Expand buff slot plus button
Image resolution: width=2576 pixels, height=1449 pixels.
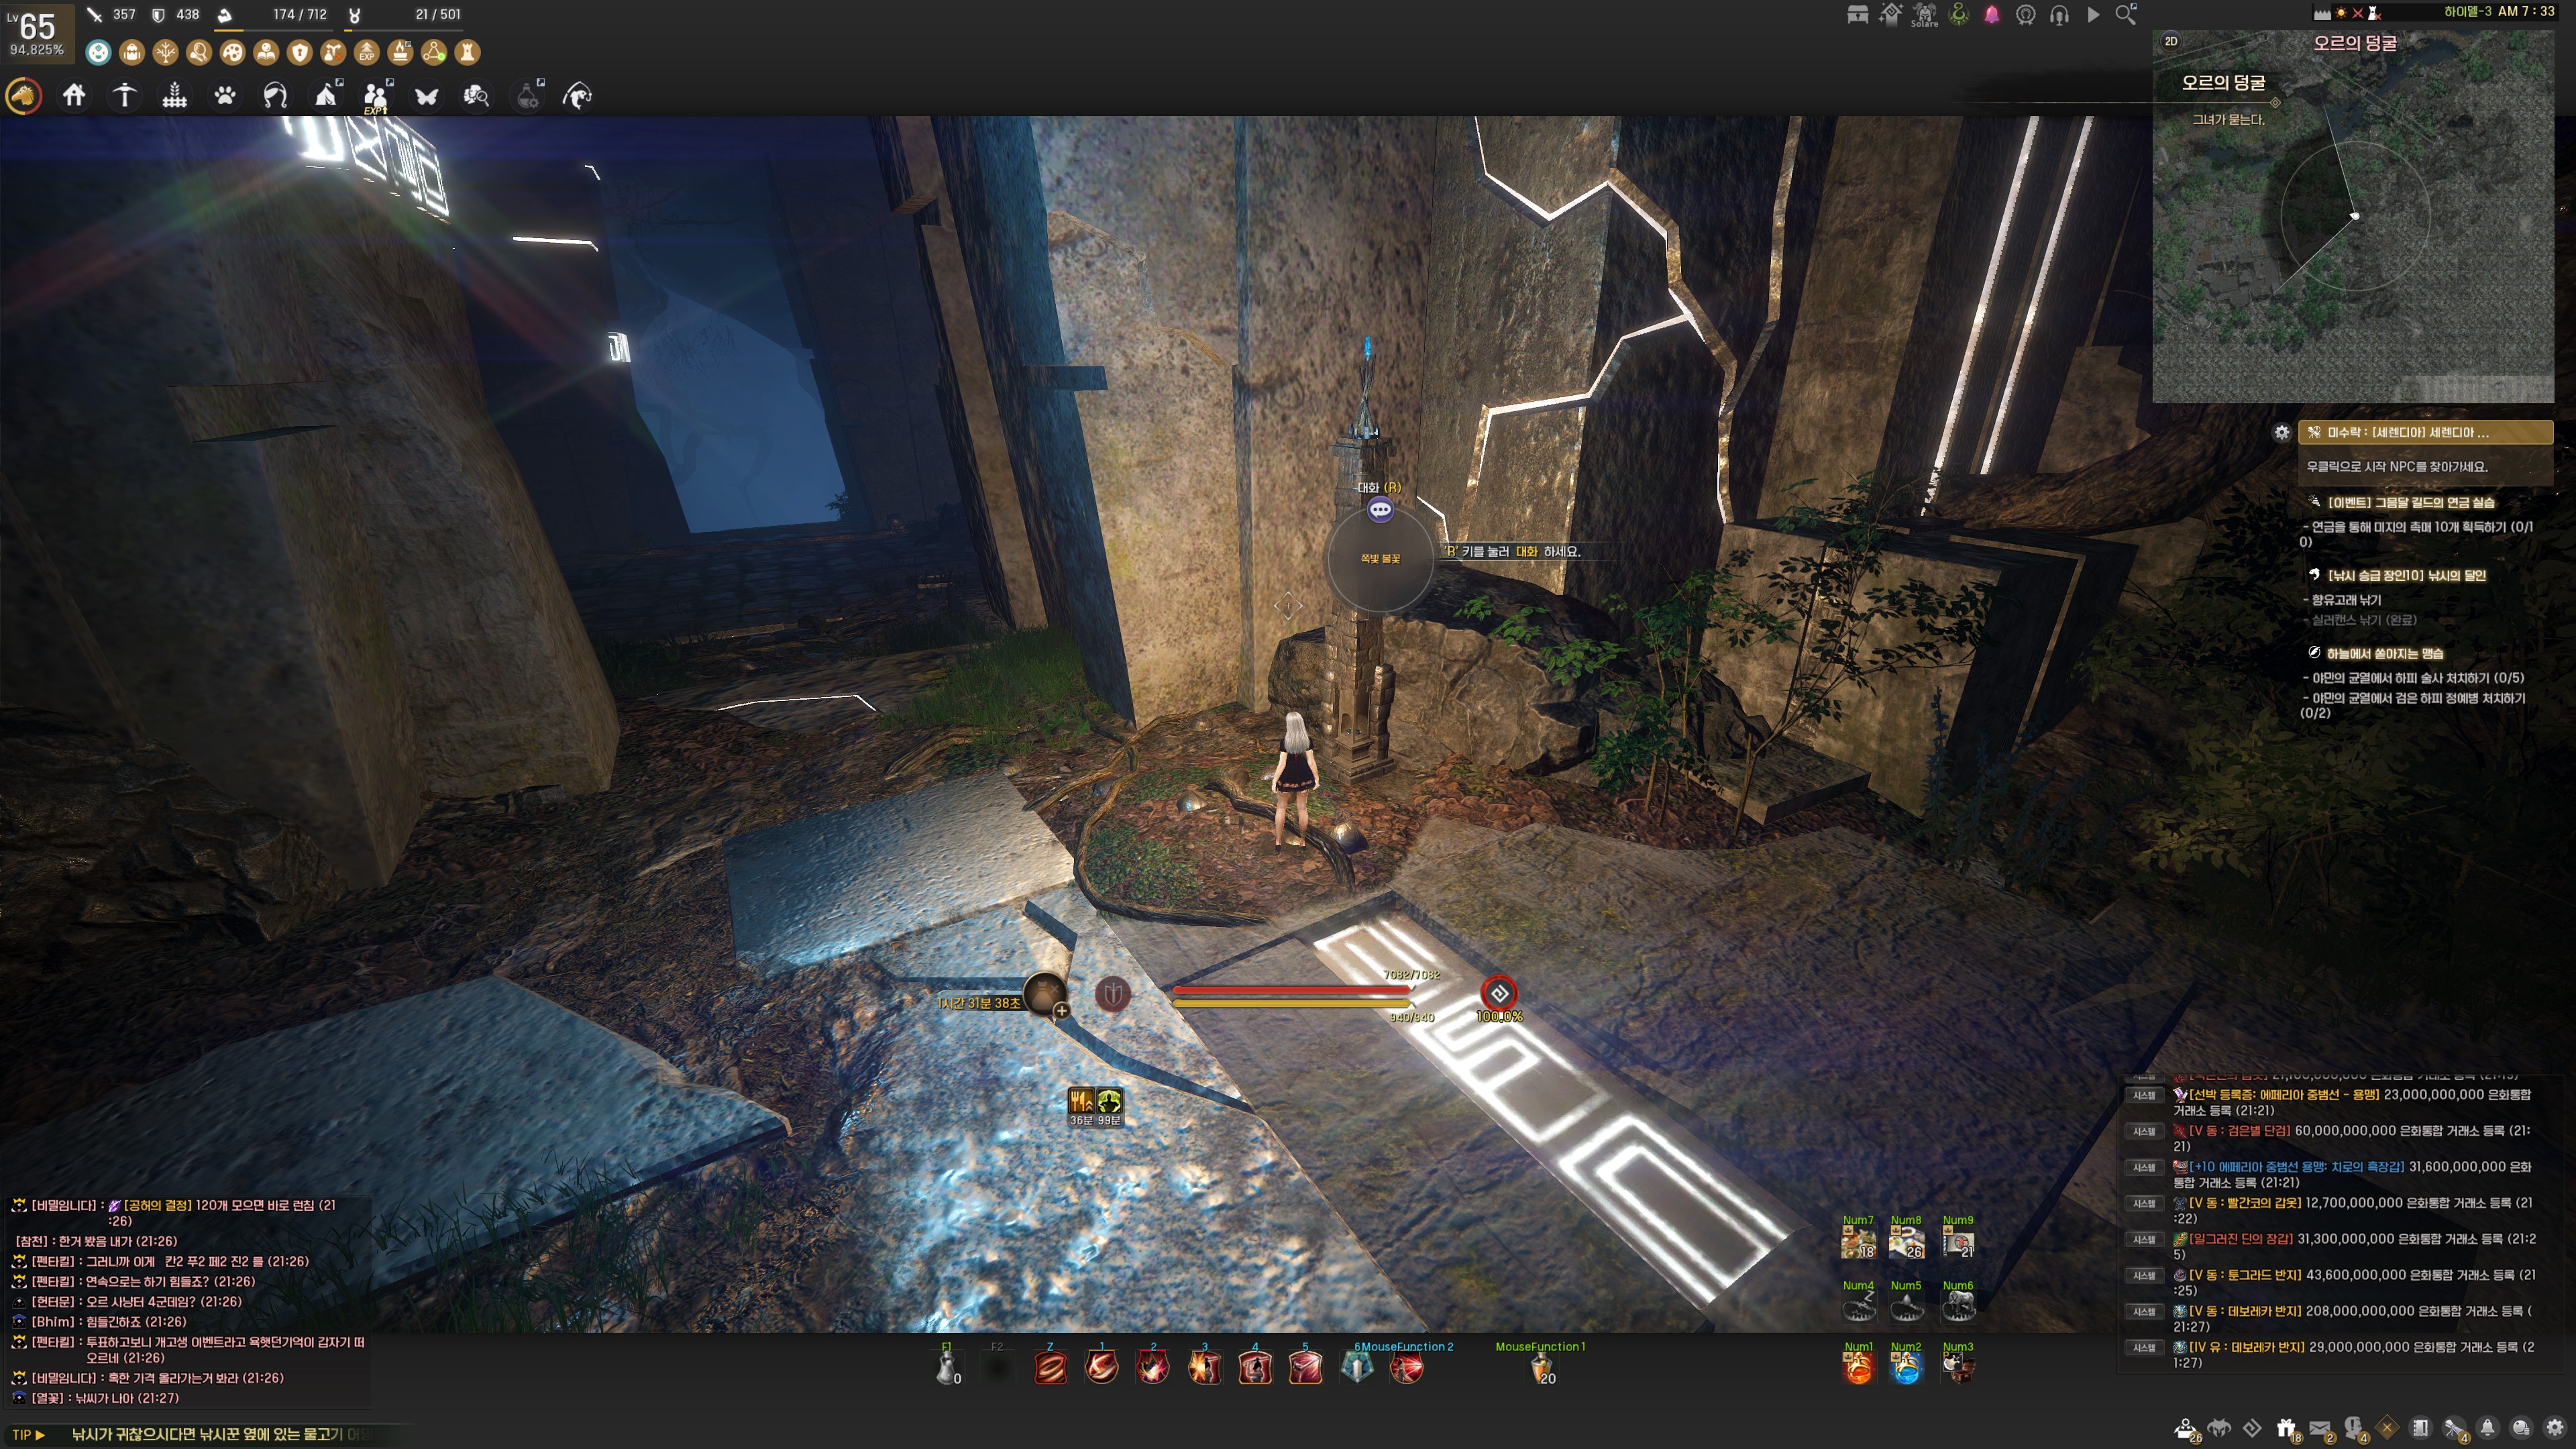point(1062,1011)
